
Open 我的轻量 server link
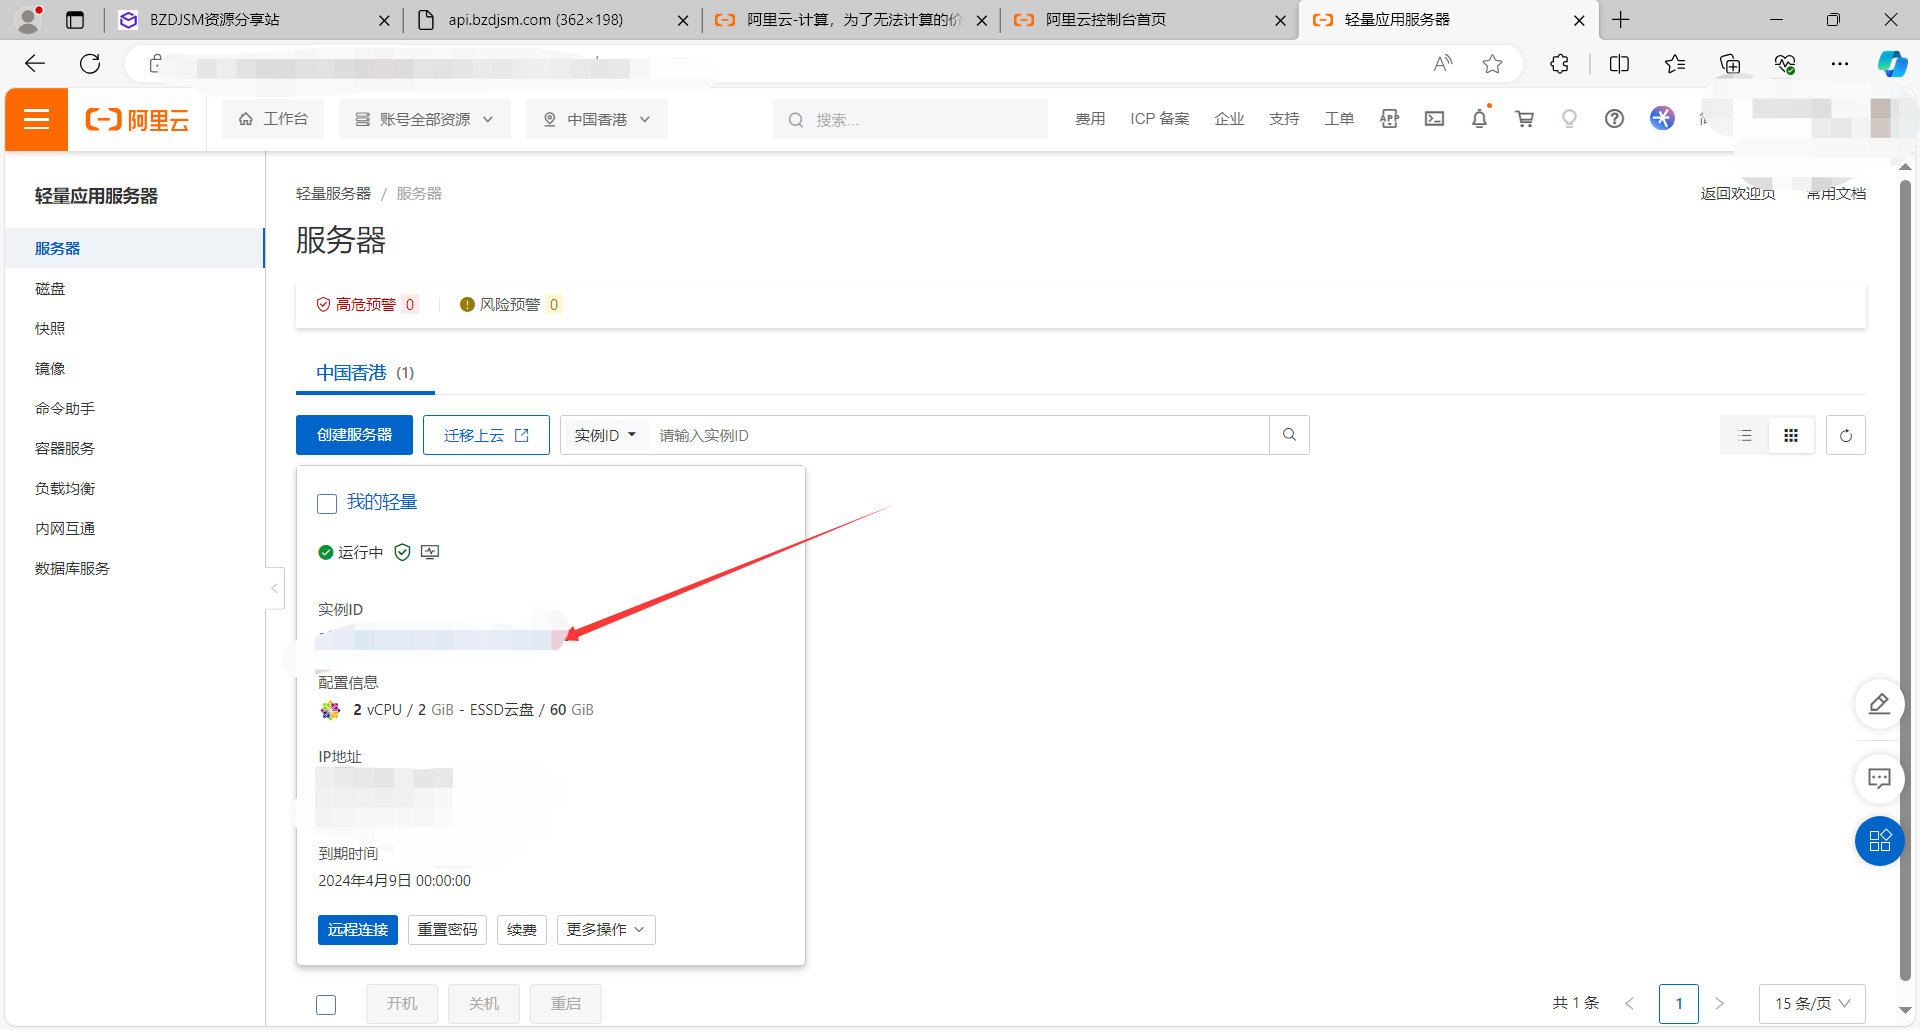click(x=382, y=502)
